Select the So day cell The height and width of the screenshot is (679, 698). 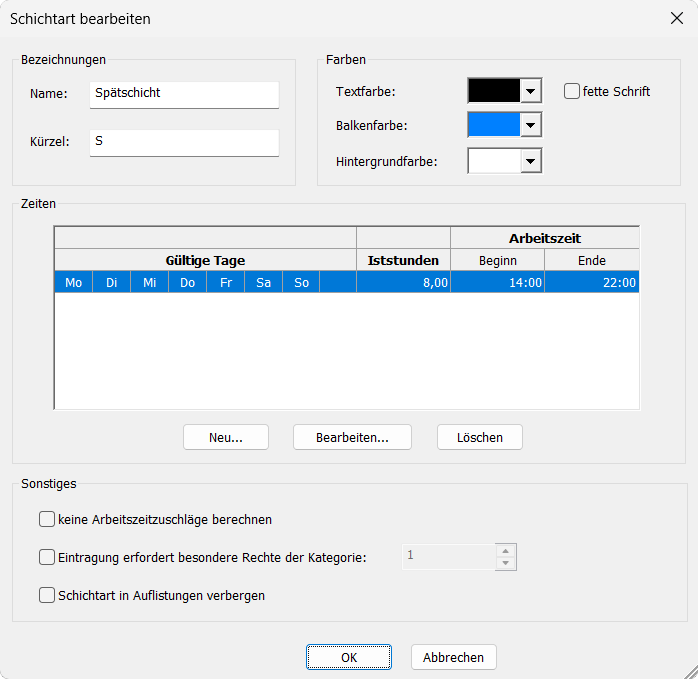(x=301, y=282)
